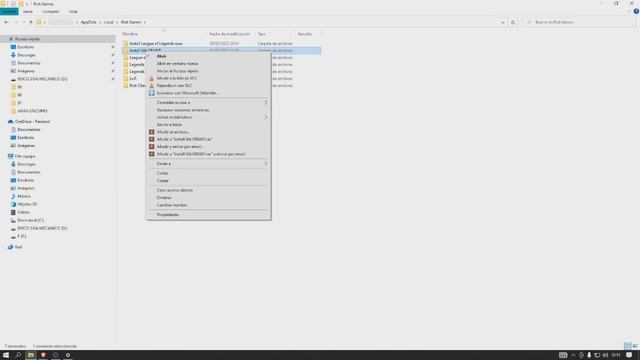Switch to the details view toggle in the status bar
This screenshot has height=360, width=640.
click(628, 346)
